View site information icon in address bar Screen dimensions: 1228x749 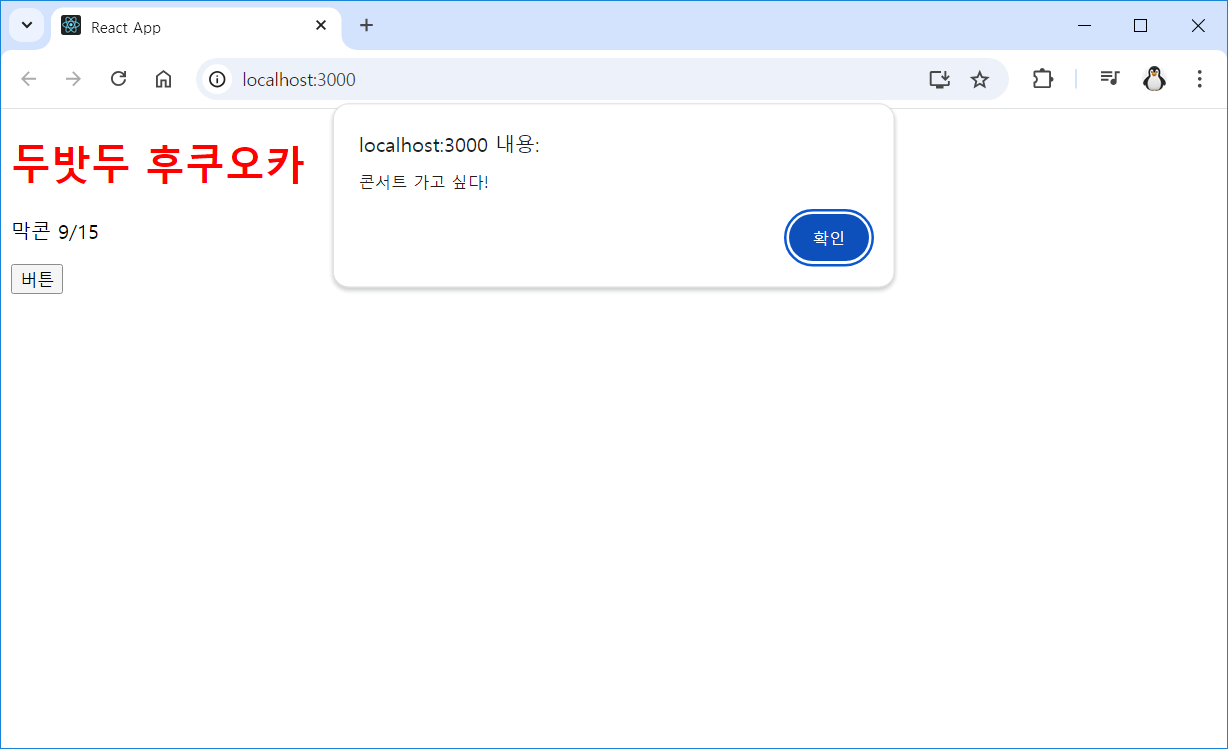pyautogui.click(x=217, y=79)
